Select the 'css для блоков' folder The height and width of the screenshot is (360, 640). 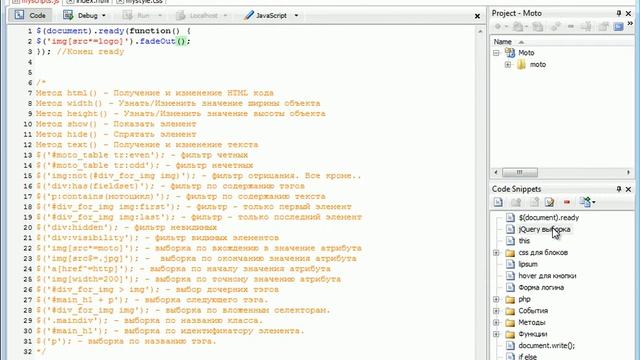click(543, 253)
